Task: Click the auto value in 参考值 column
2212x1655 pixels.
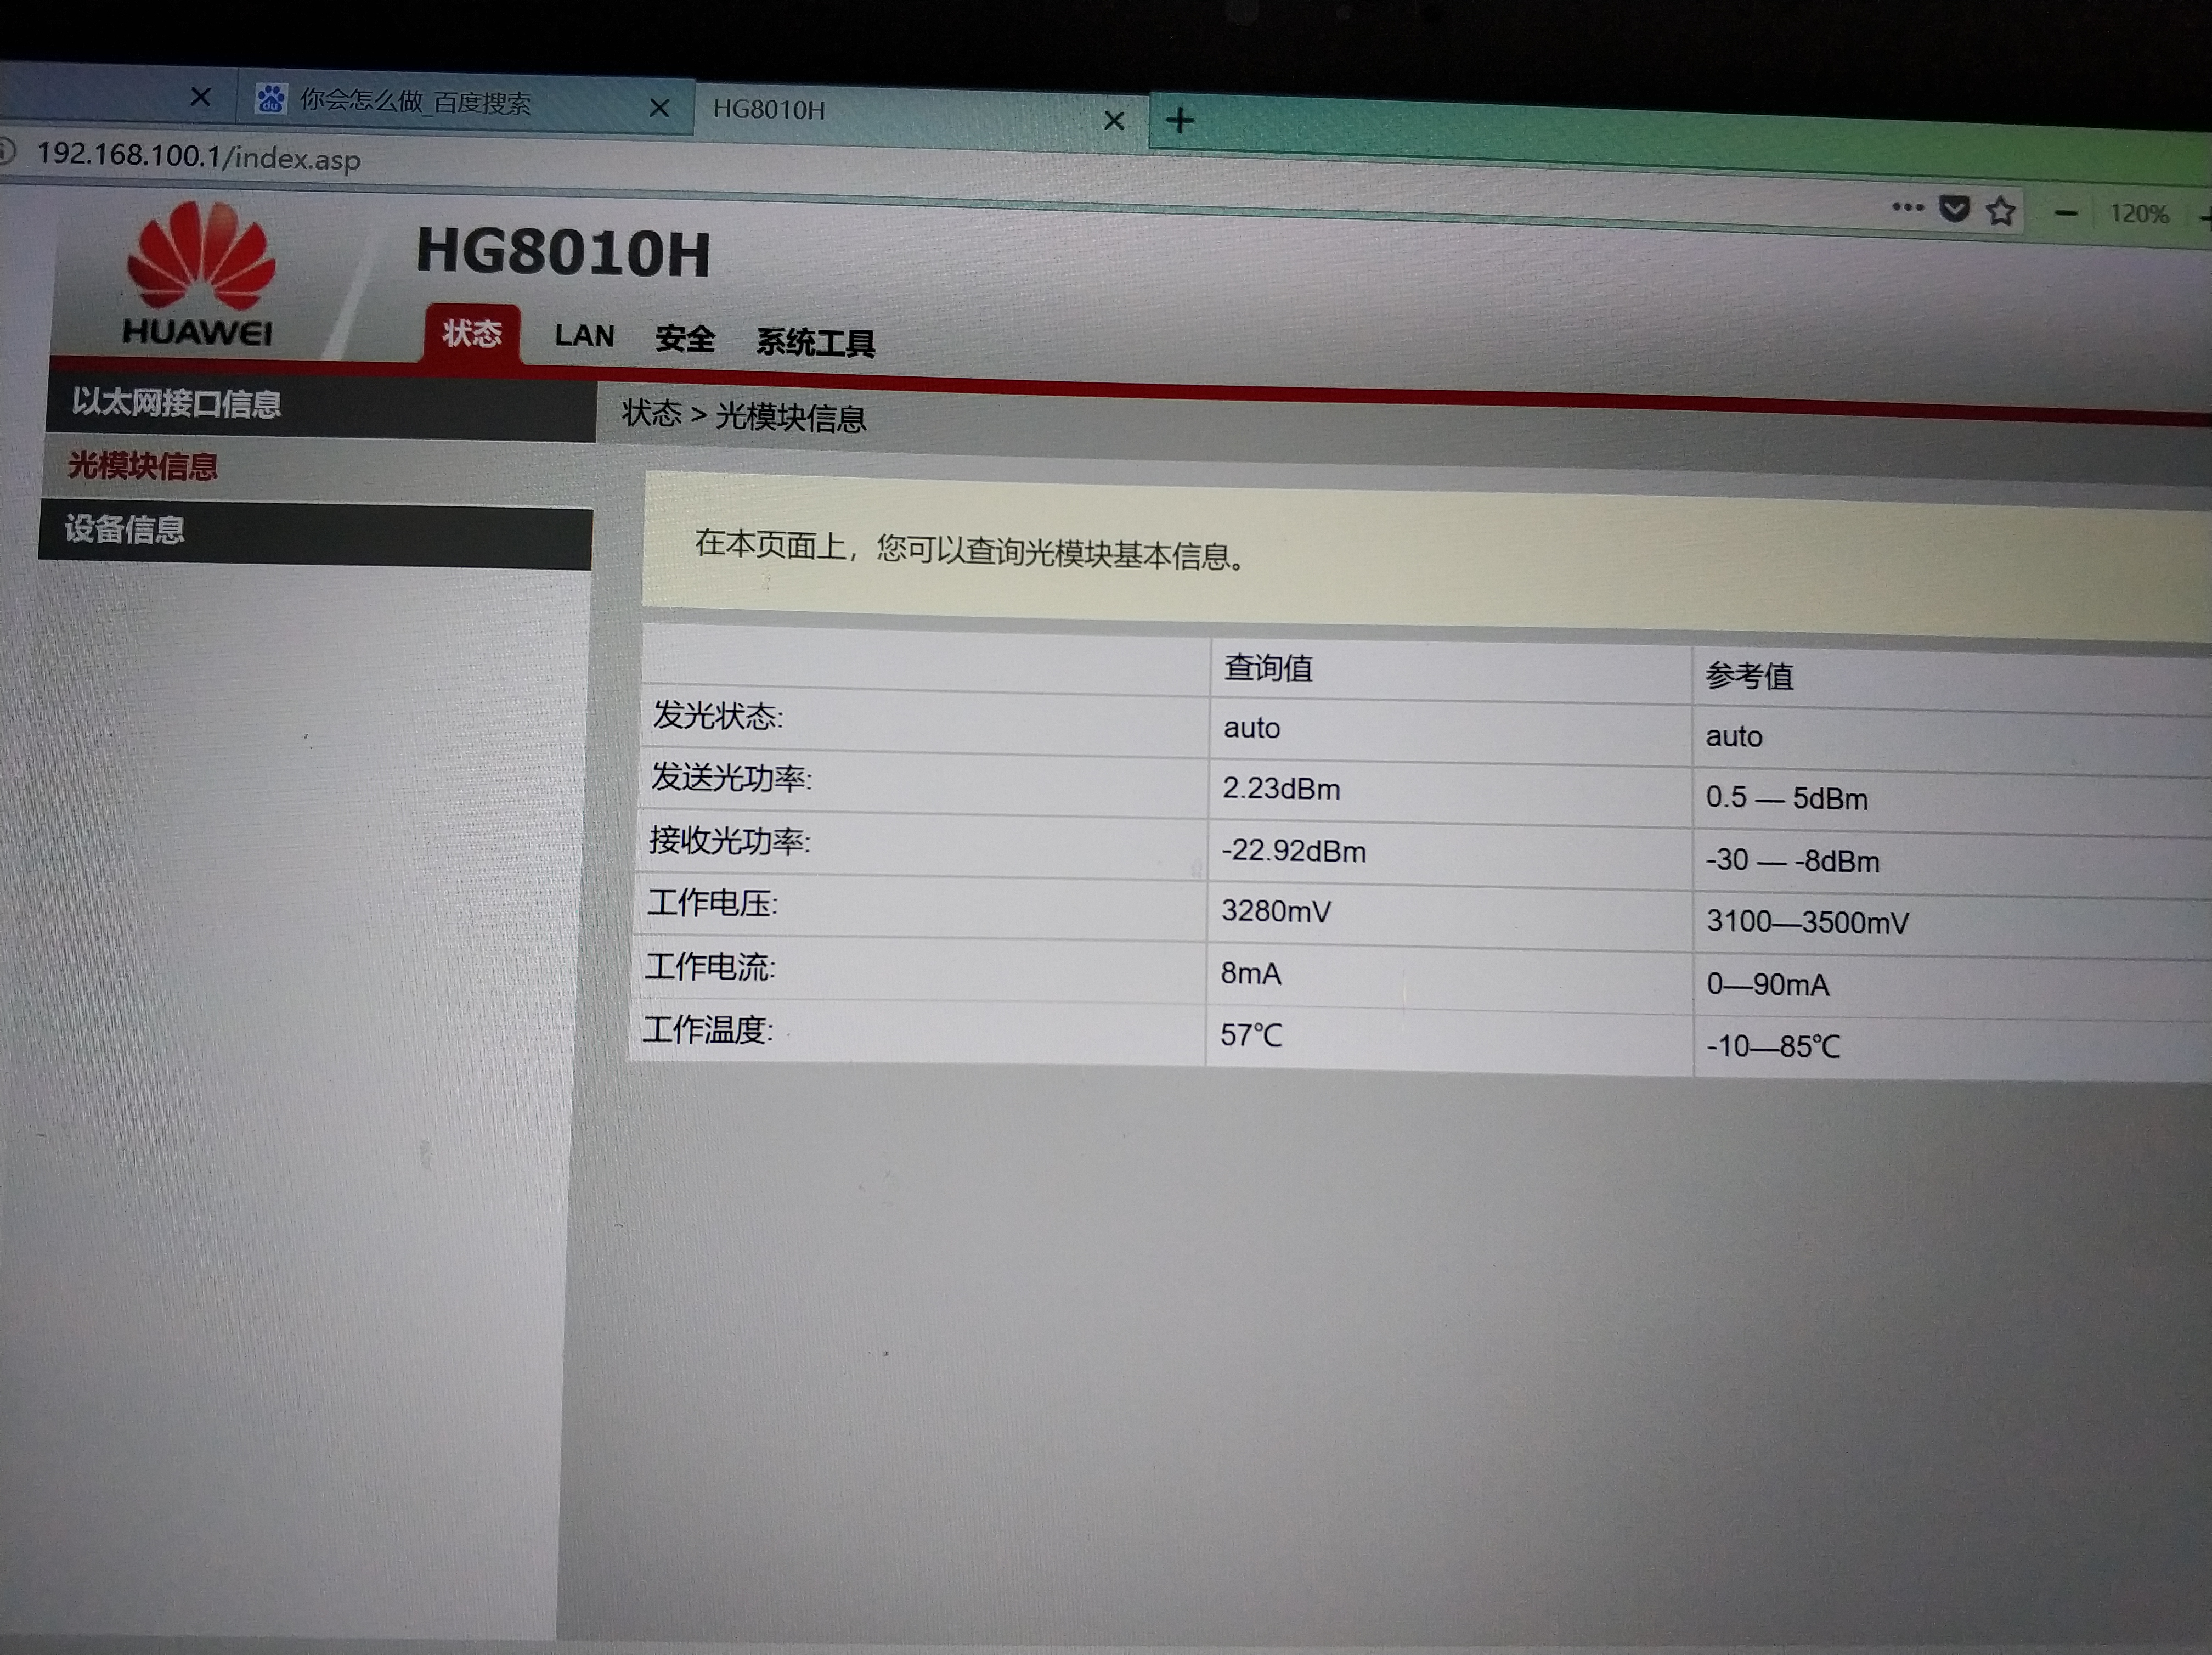Action: (1733, 737)
